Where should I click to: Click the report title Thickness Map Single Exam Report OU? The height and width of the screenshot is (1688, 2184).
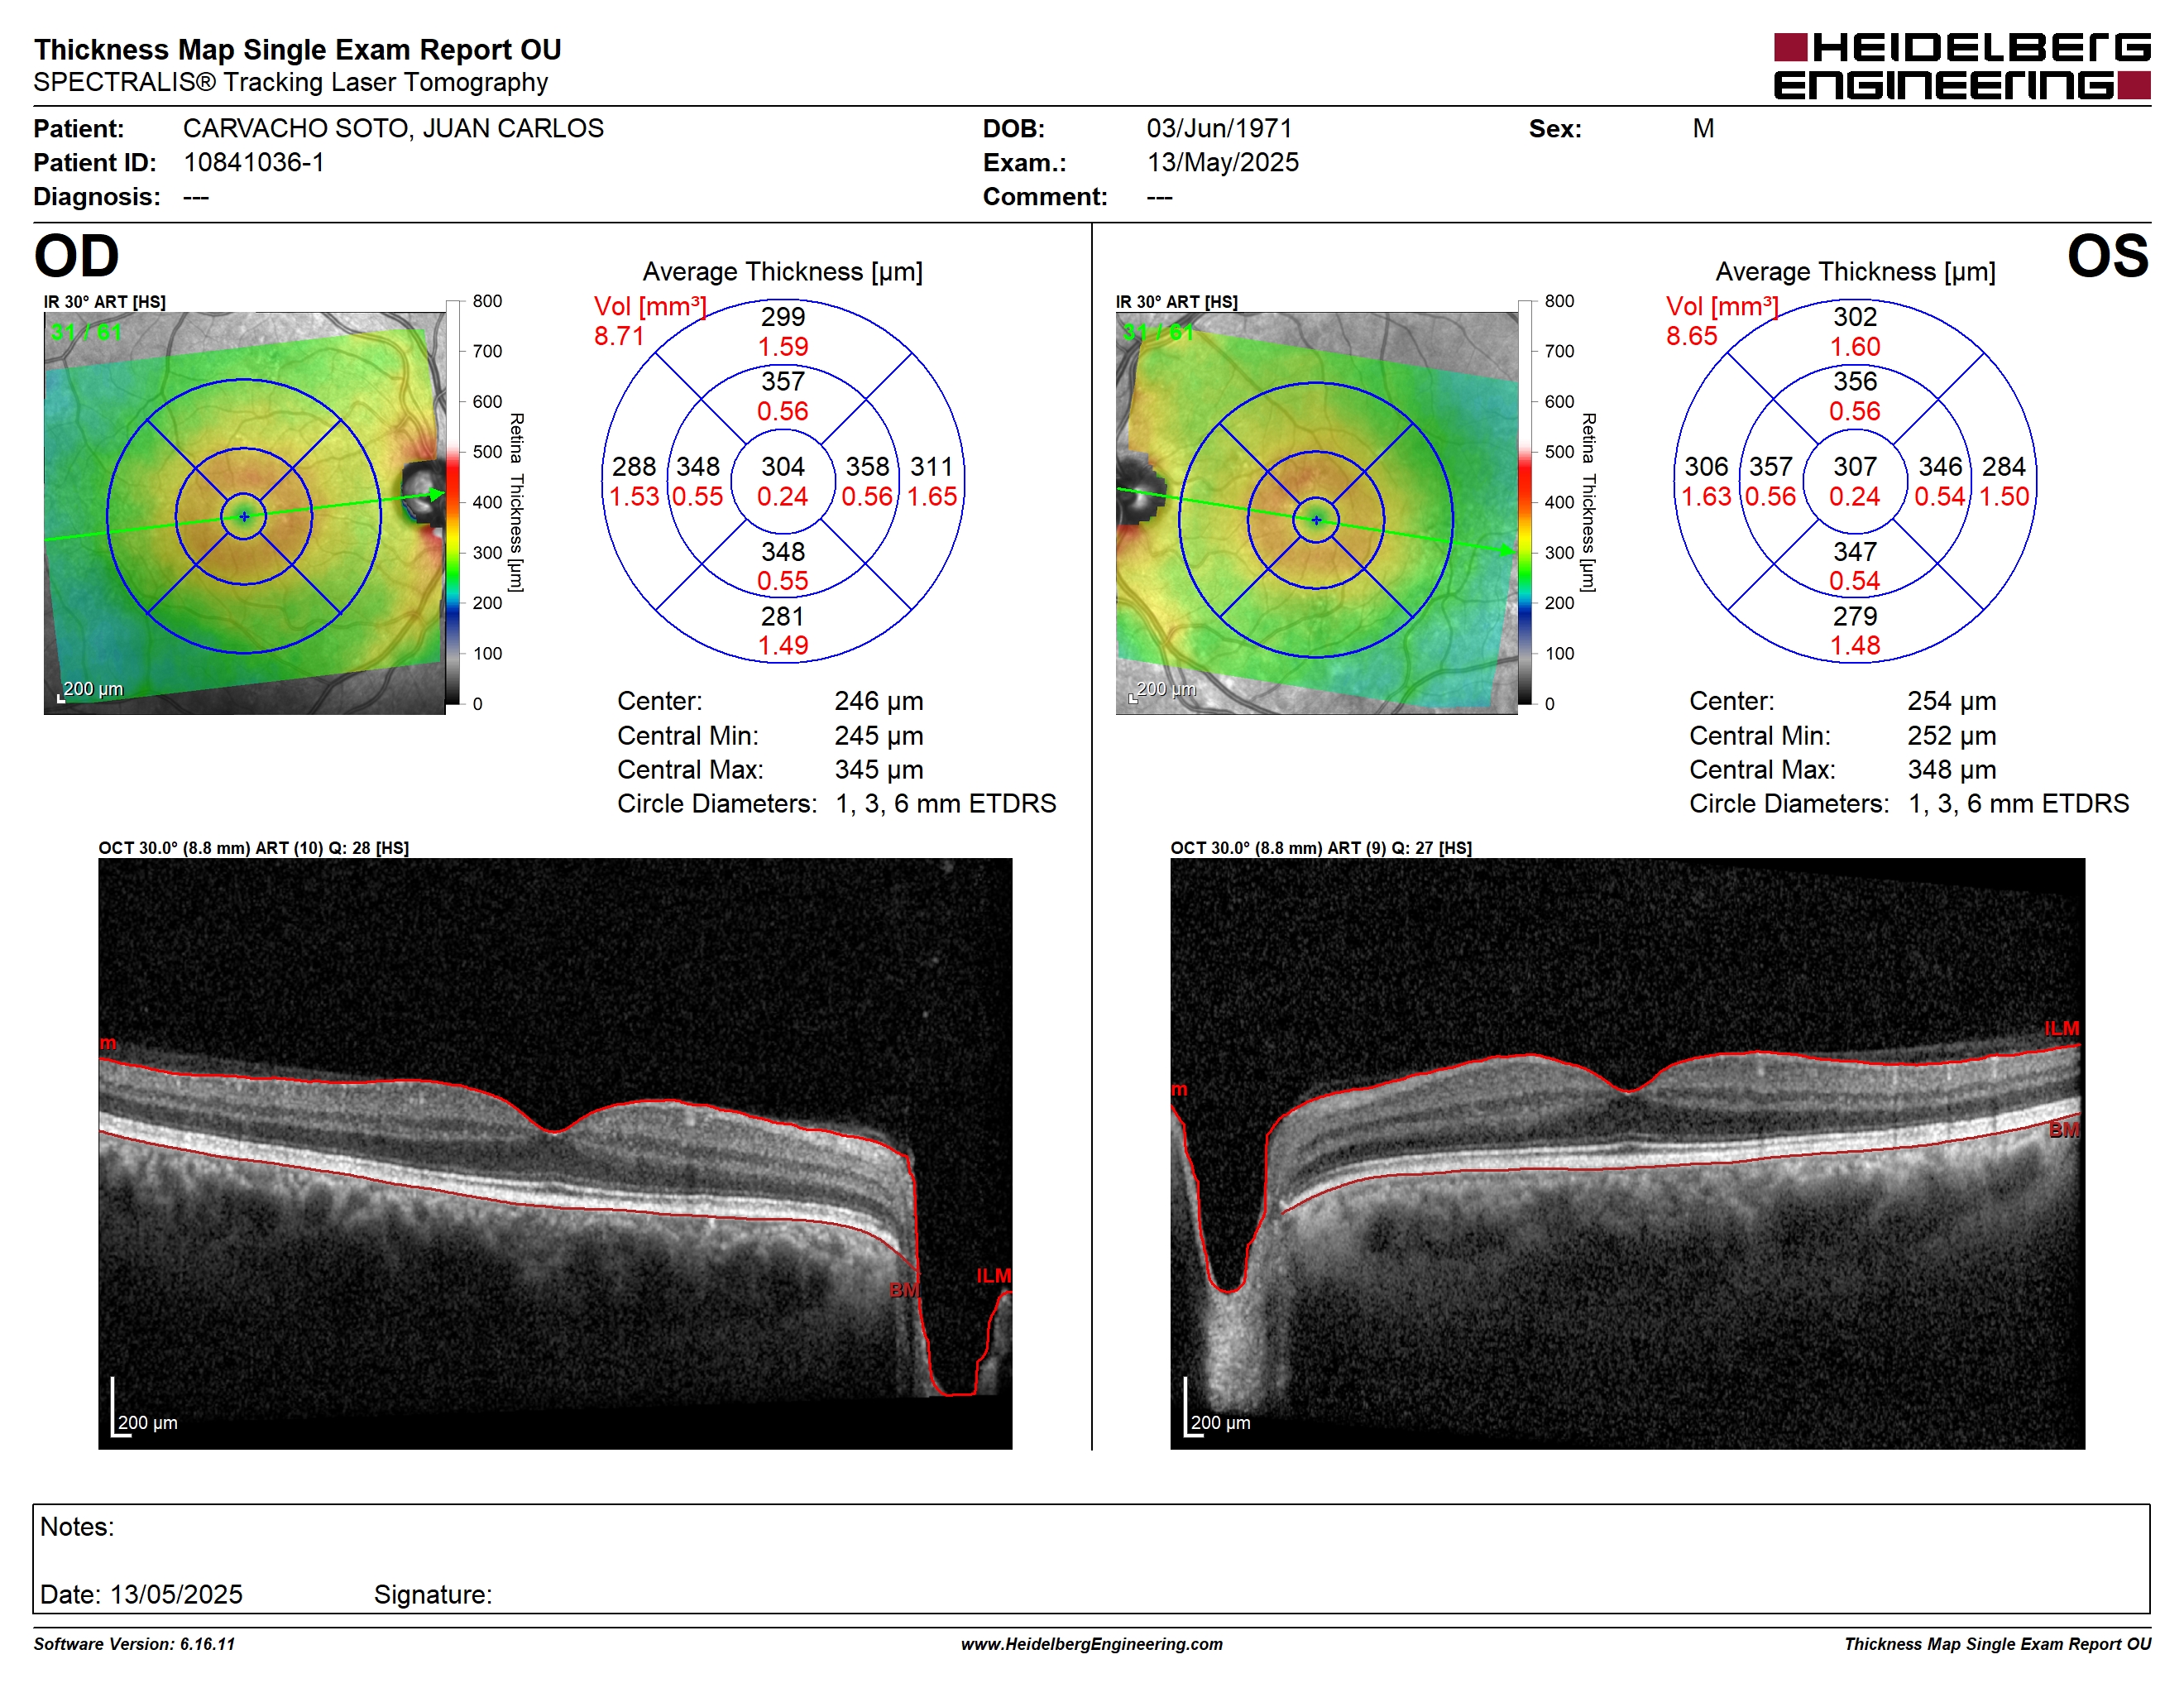(298, 50)
